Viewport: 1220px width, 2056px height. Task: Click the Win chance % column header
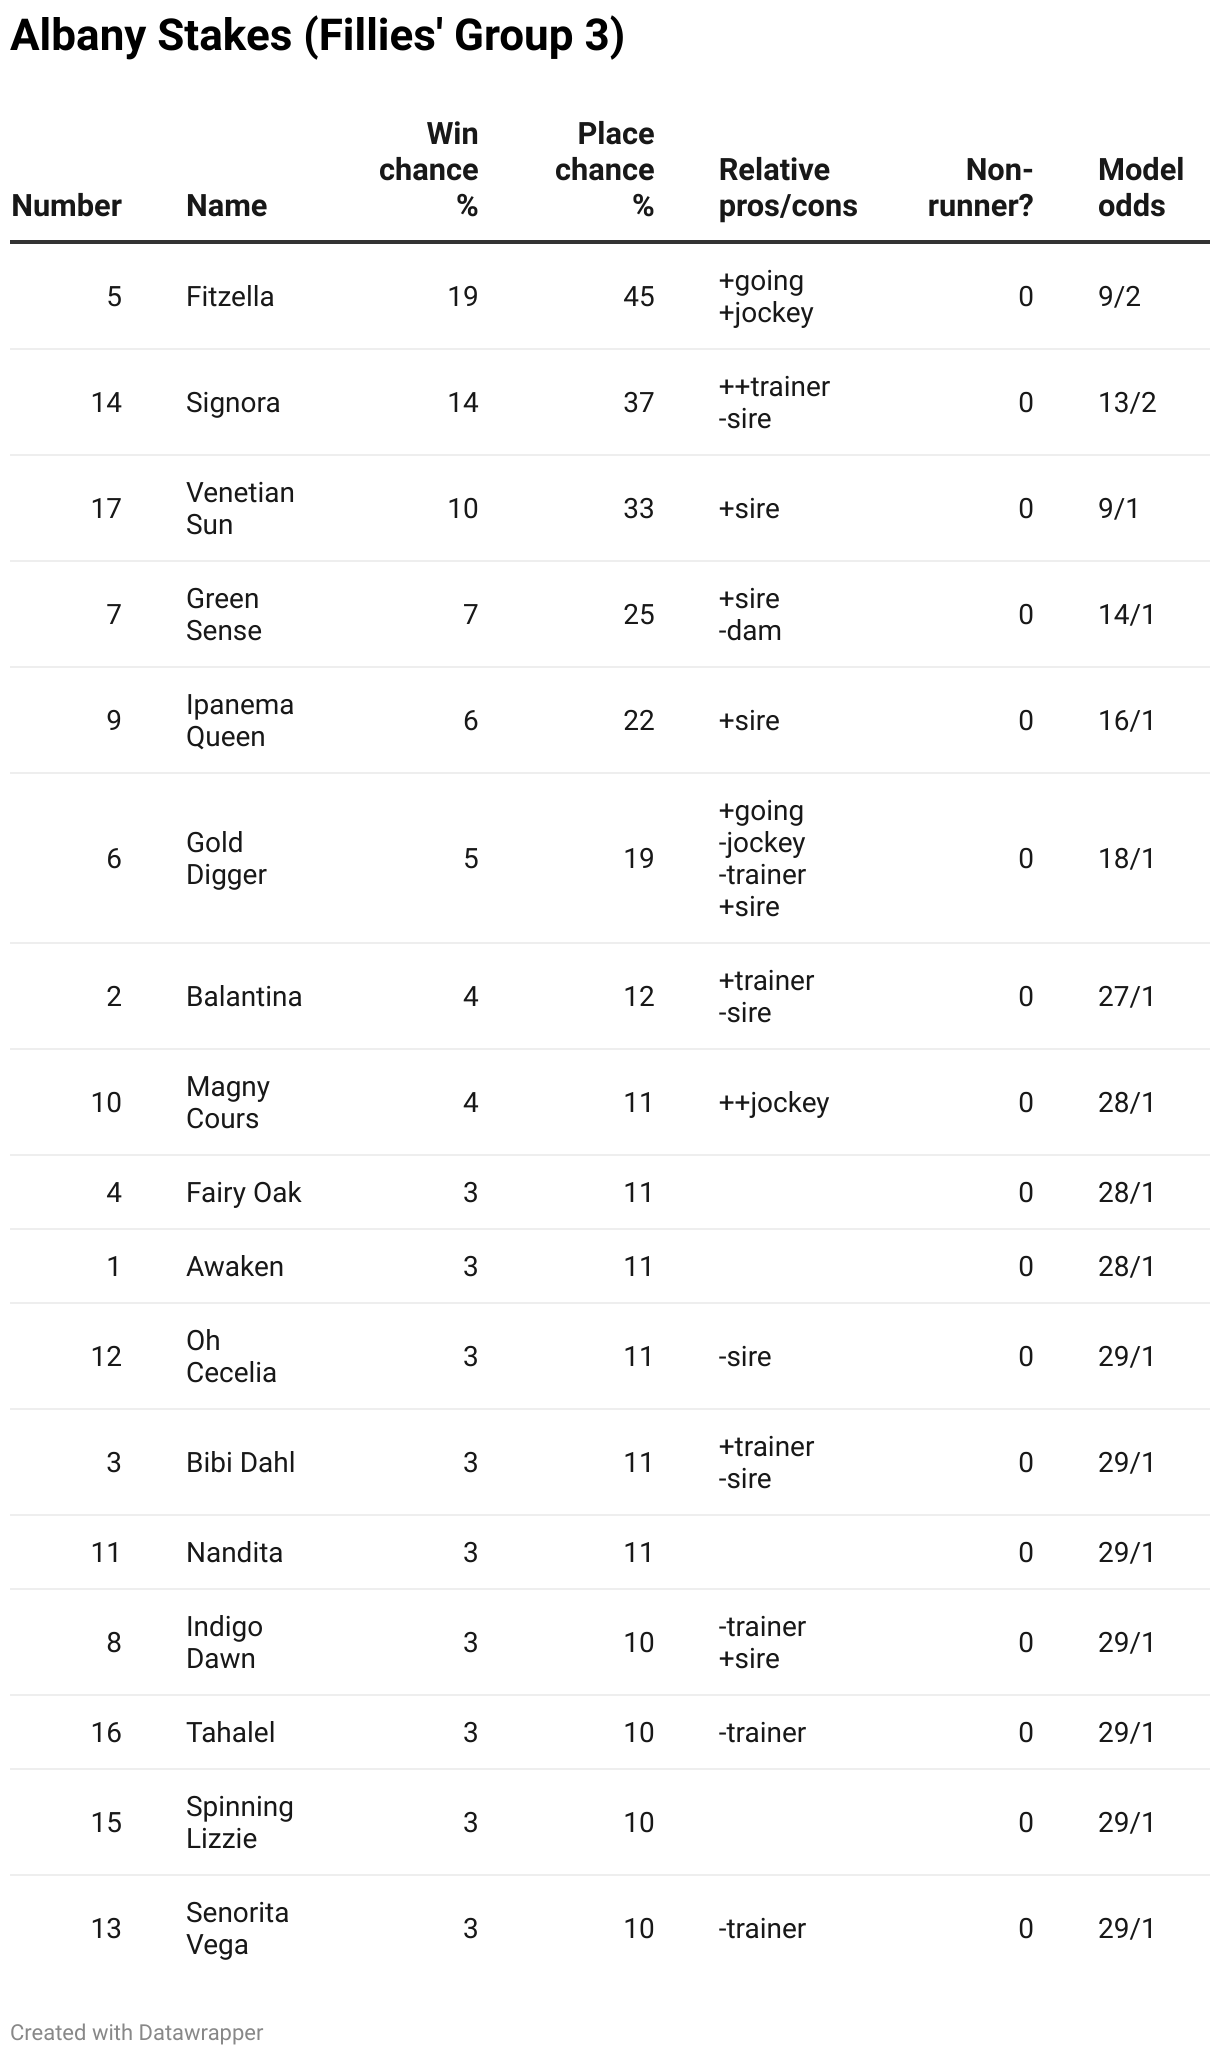[428, 170]
